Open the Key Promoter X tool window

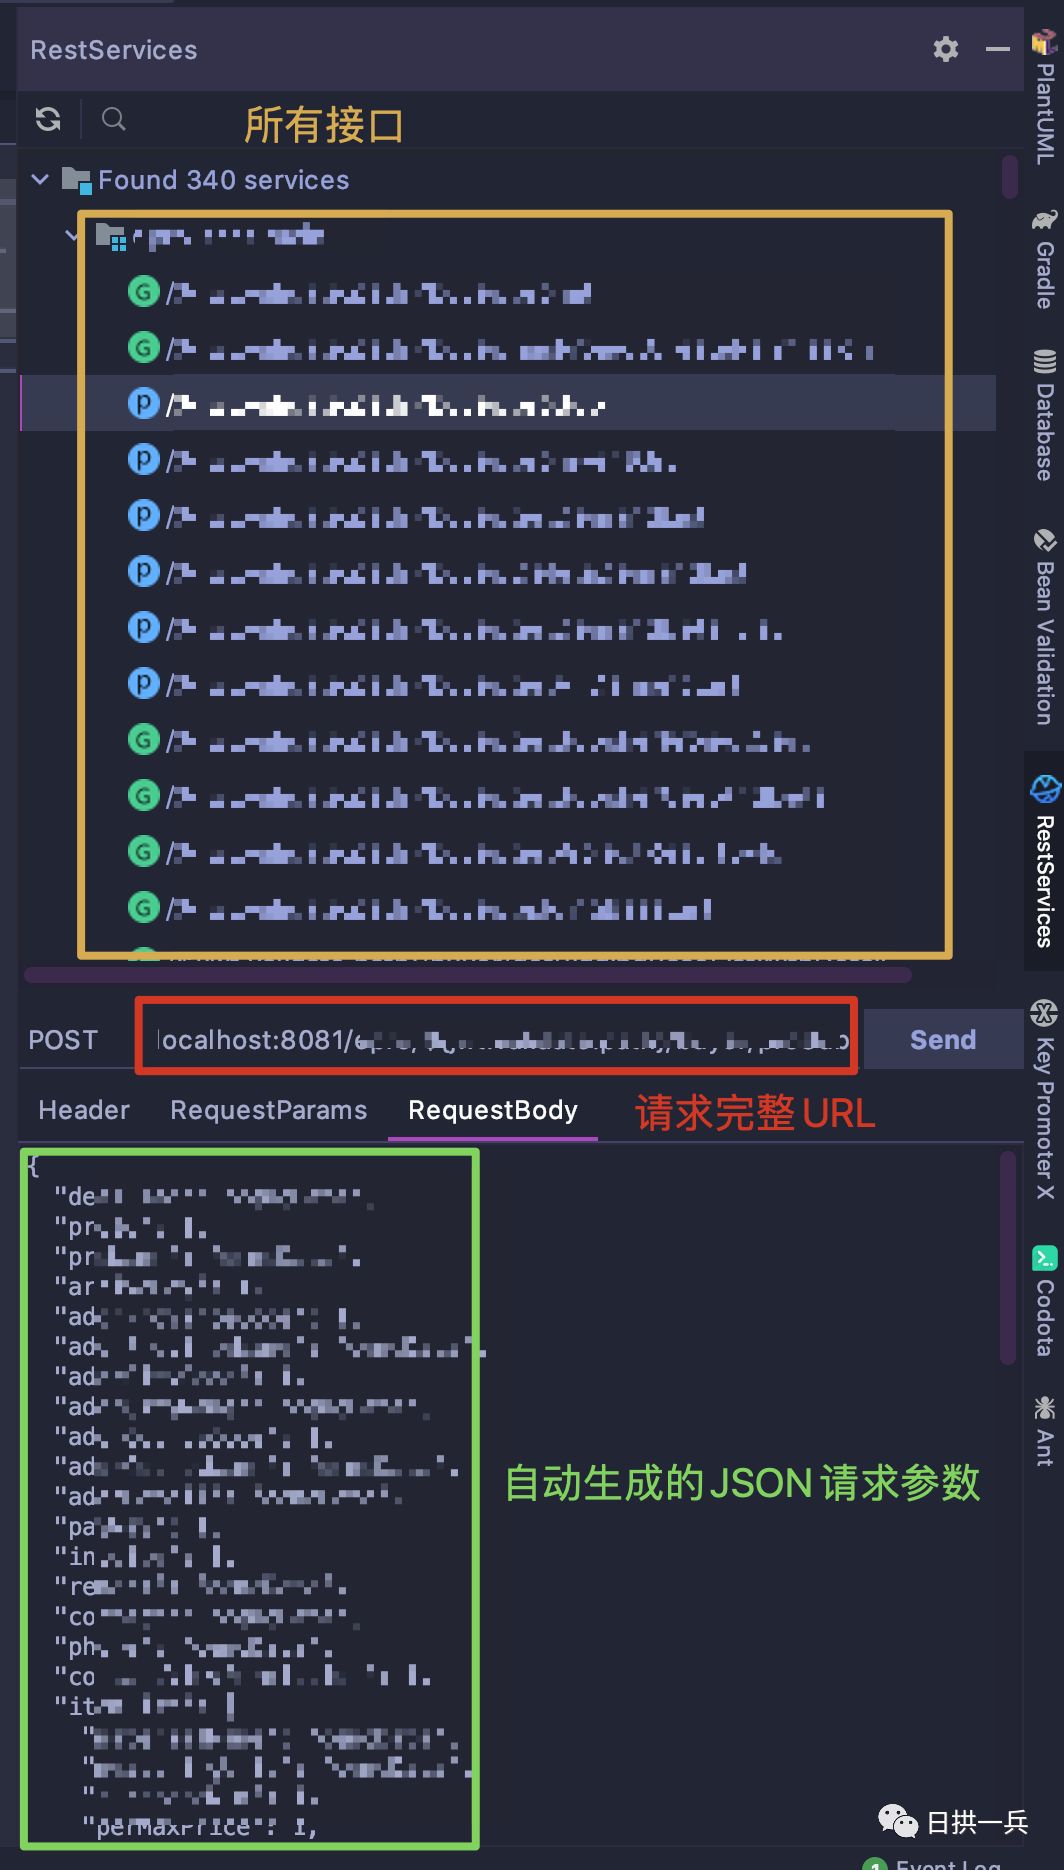[x=1045, y=1098]
